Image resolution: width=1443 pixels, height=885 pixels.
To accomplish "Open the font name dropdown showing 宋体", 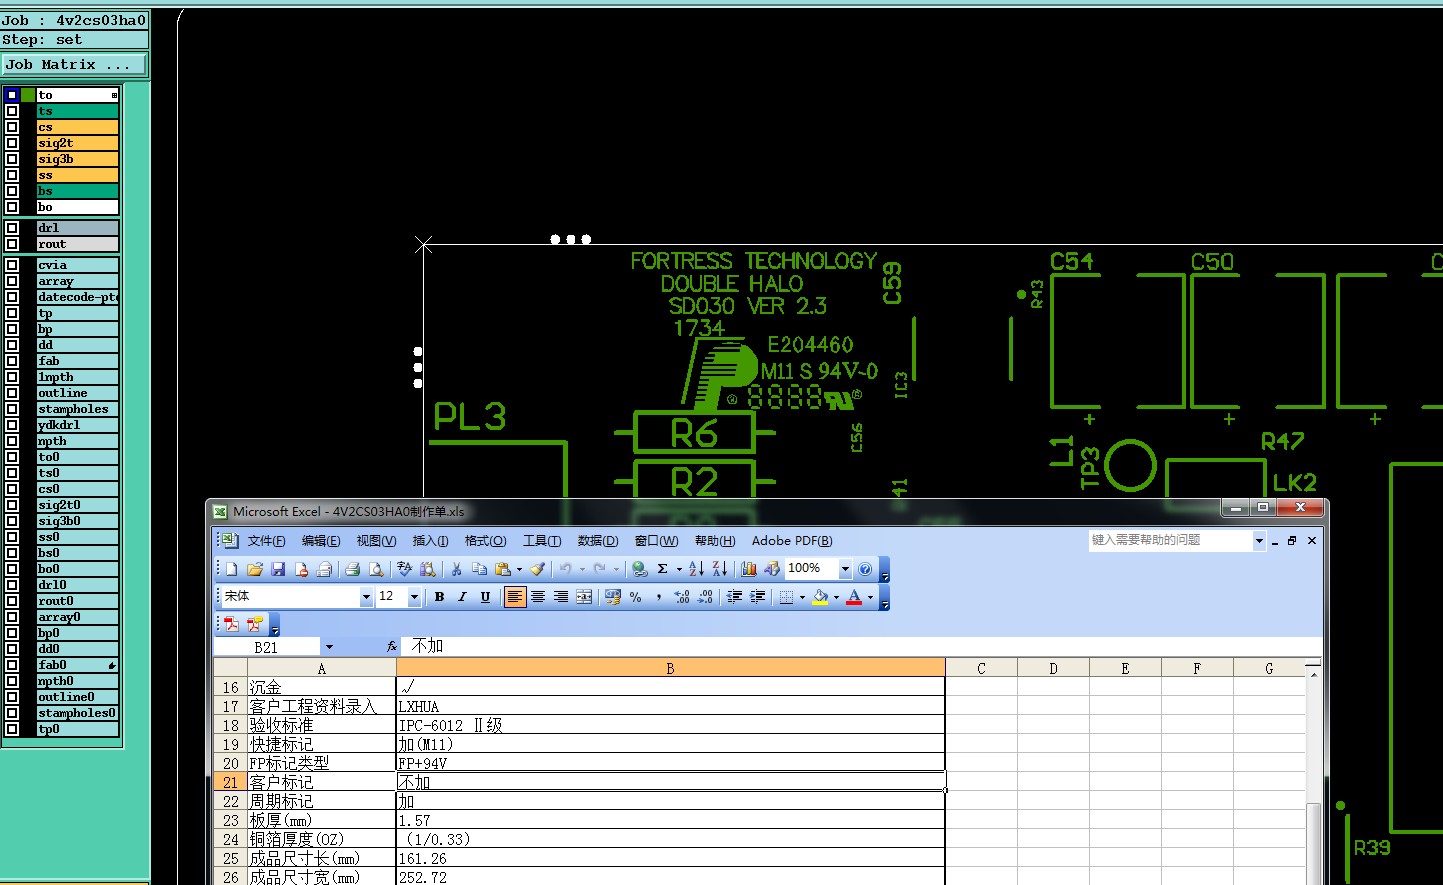I will coord(366,597).
